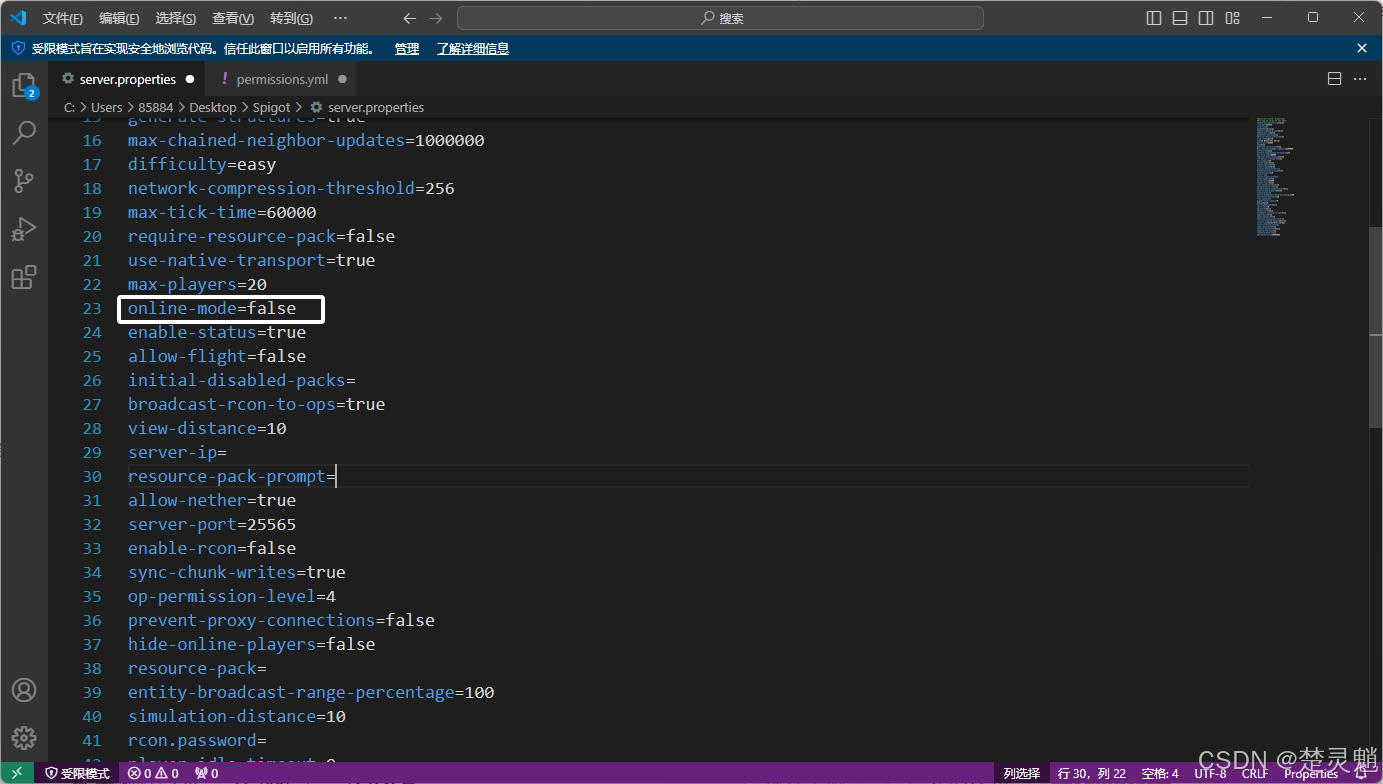Open the Accounts menu icon
This screenshot has height=784, width=1383.
click(24, 690)
